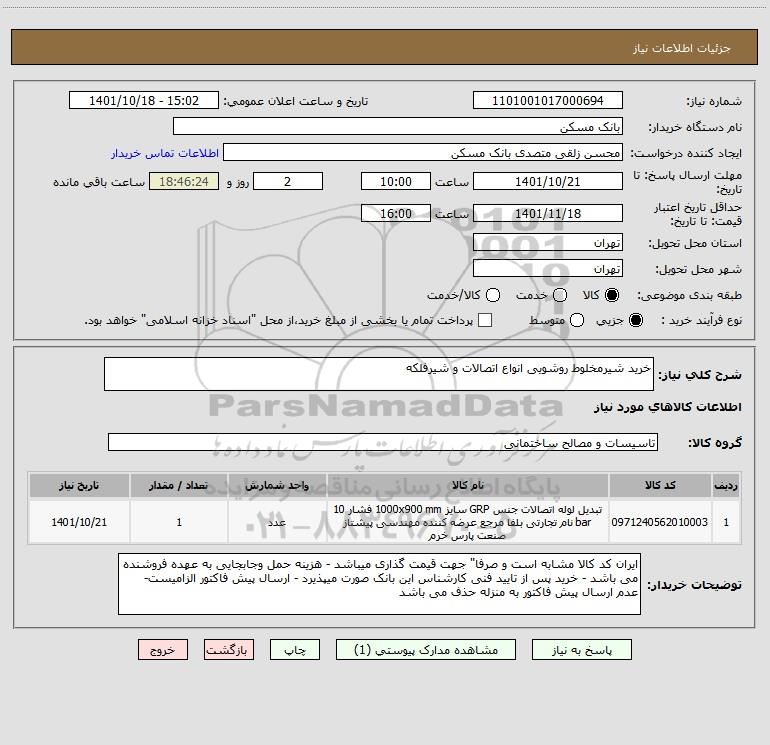
Task: Open the اطلاعات تماس خریدار link
Action: click(165, 153)
